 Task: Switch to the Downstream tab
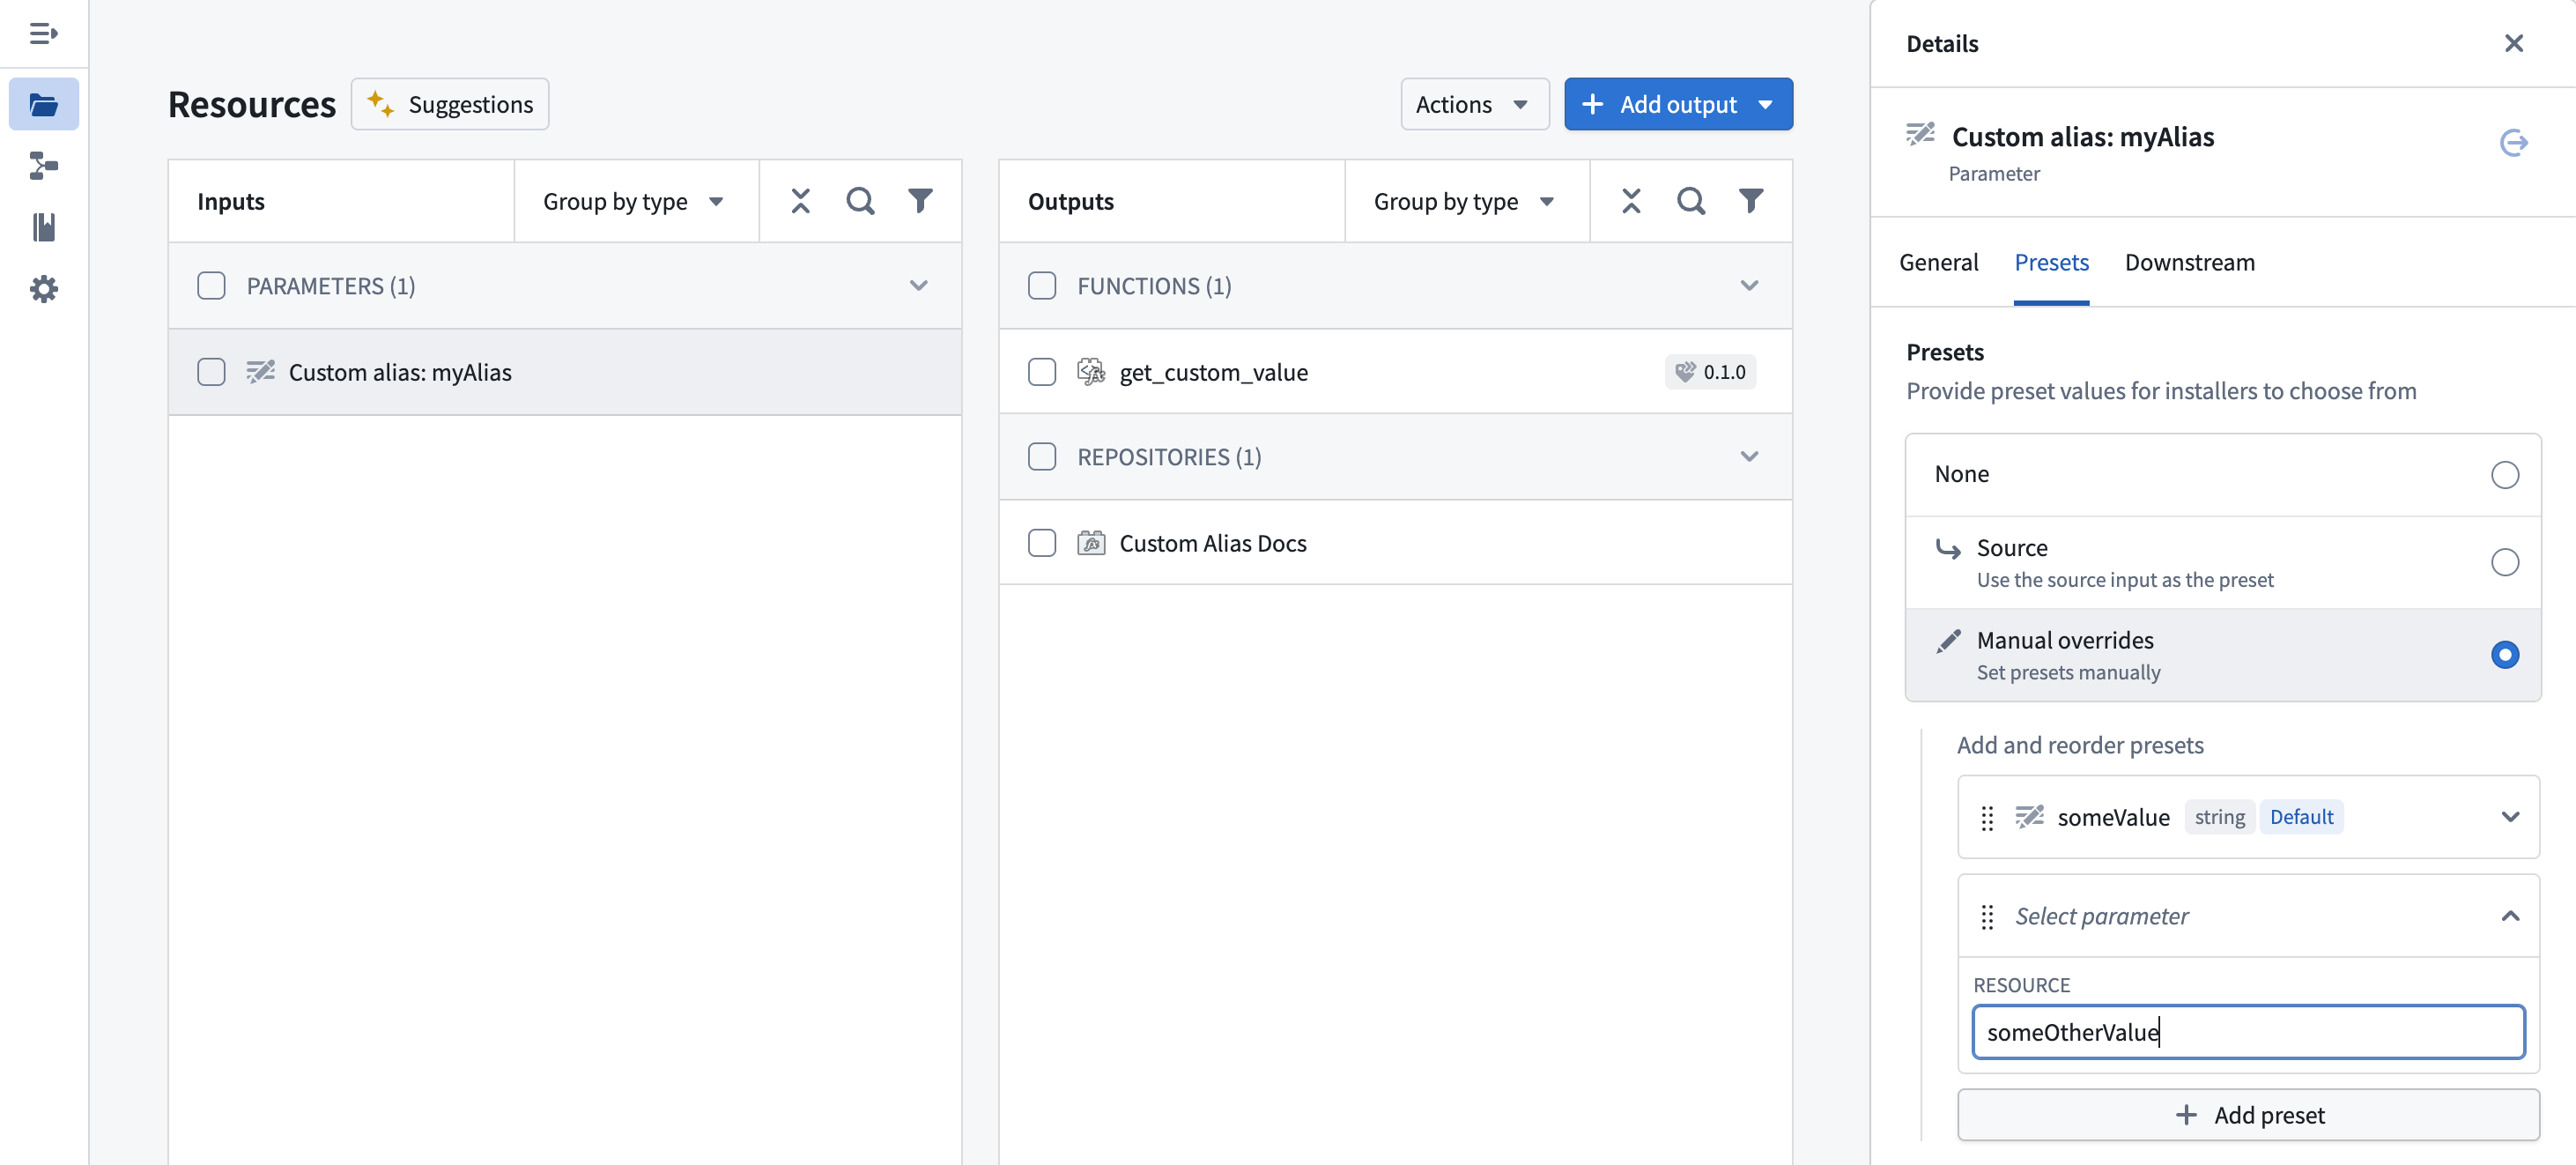click(2189, 262)
